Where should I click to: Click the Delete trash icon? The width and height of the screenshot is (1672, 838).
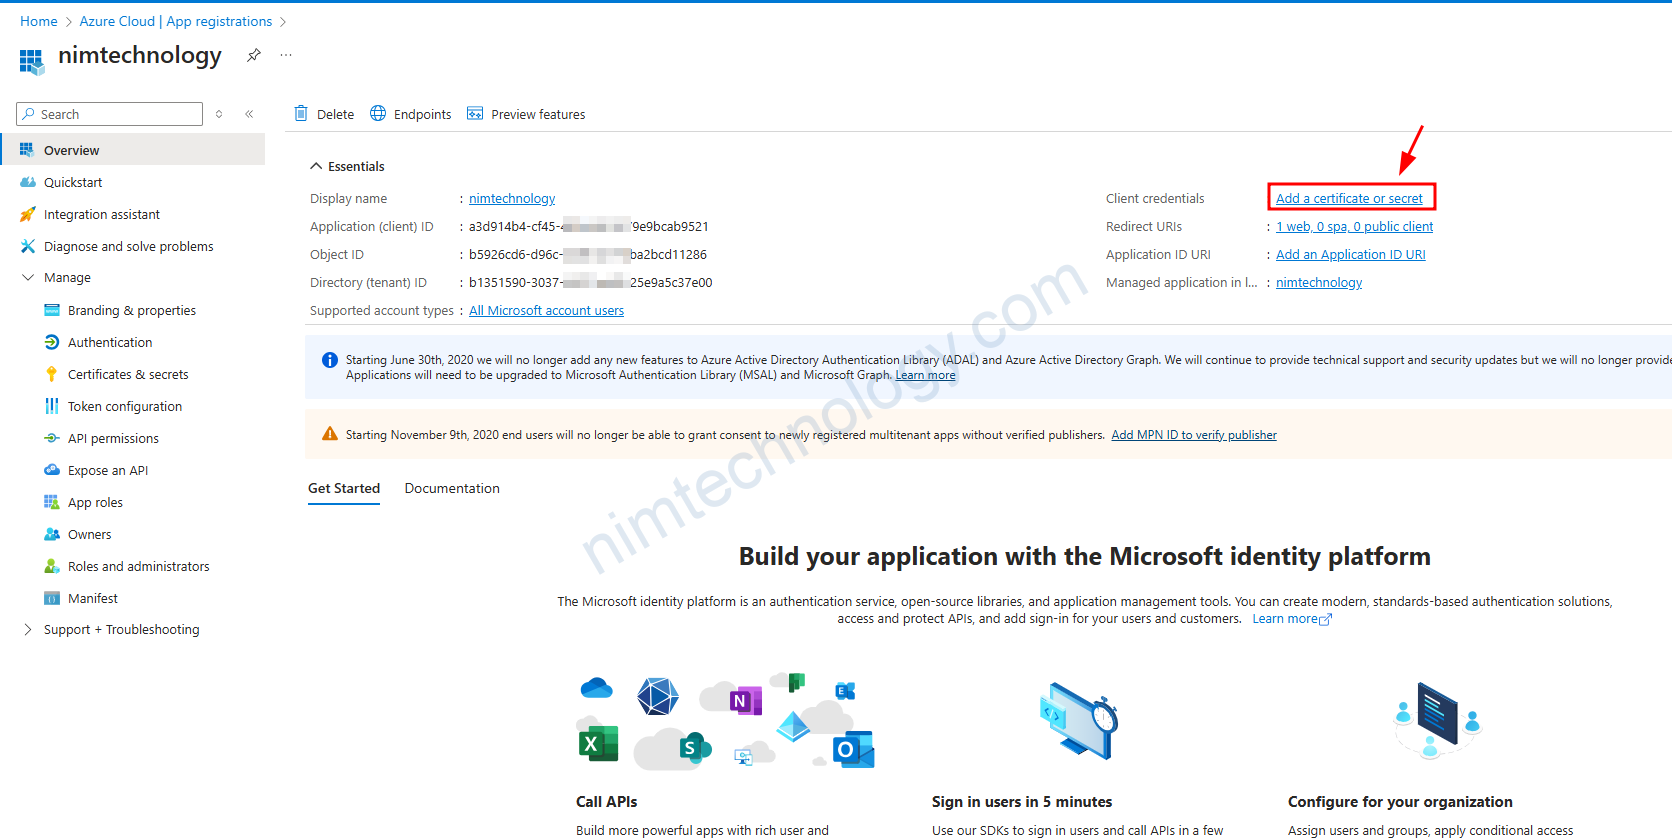click(x=301, y=114)
